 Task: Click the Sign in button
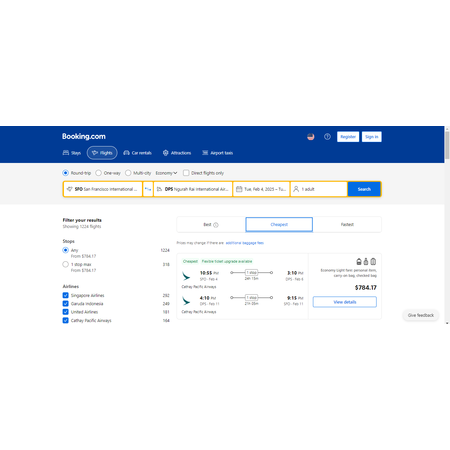tap(372, 137)
